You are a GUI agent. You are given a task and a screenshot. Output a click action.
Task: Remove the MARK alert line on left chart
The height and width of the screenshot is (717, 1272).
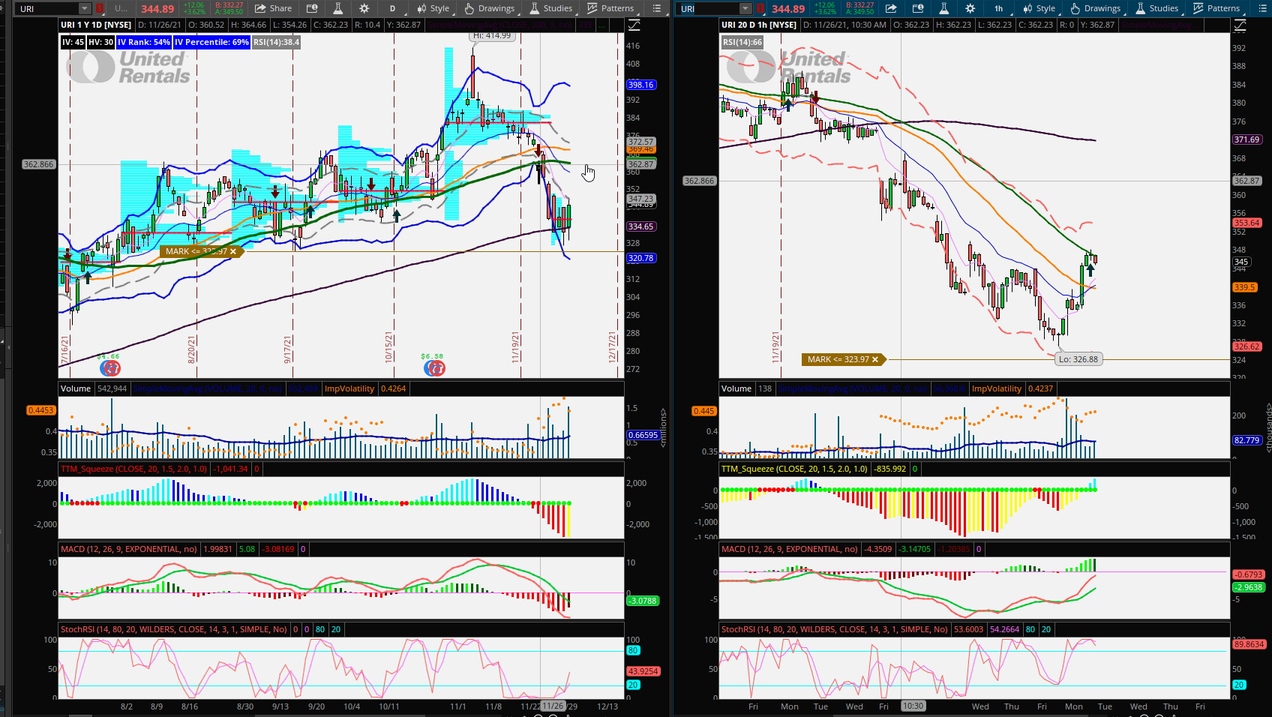pyautogui.click(x=233, y=252)
